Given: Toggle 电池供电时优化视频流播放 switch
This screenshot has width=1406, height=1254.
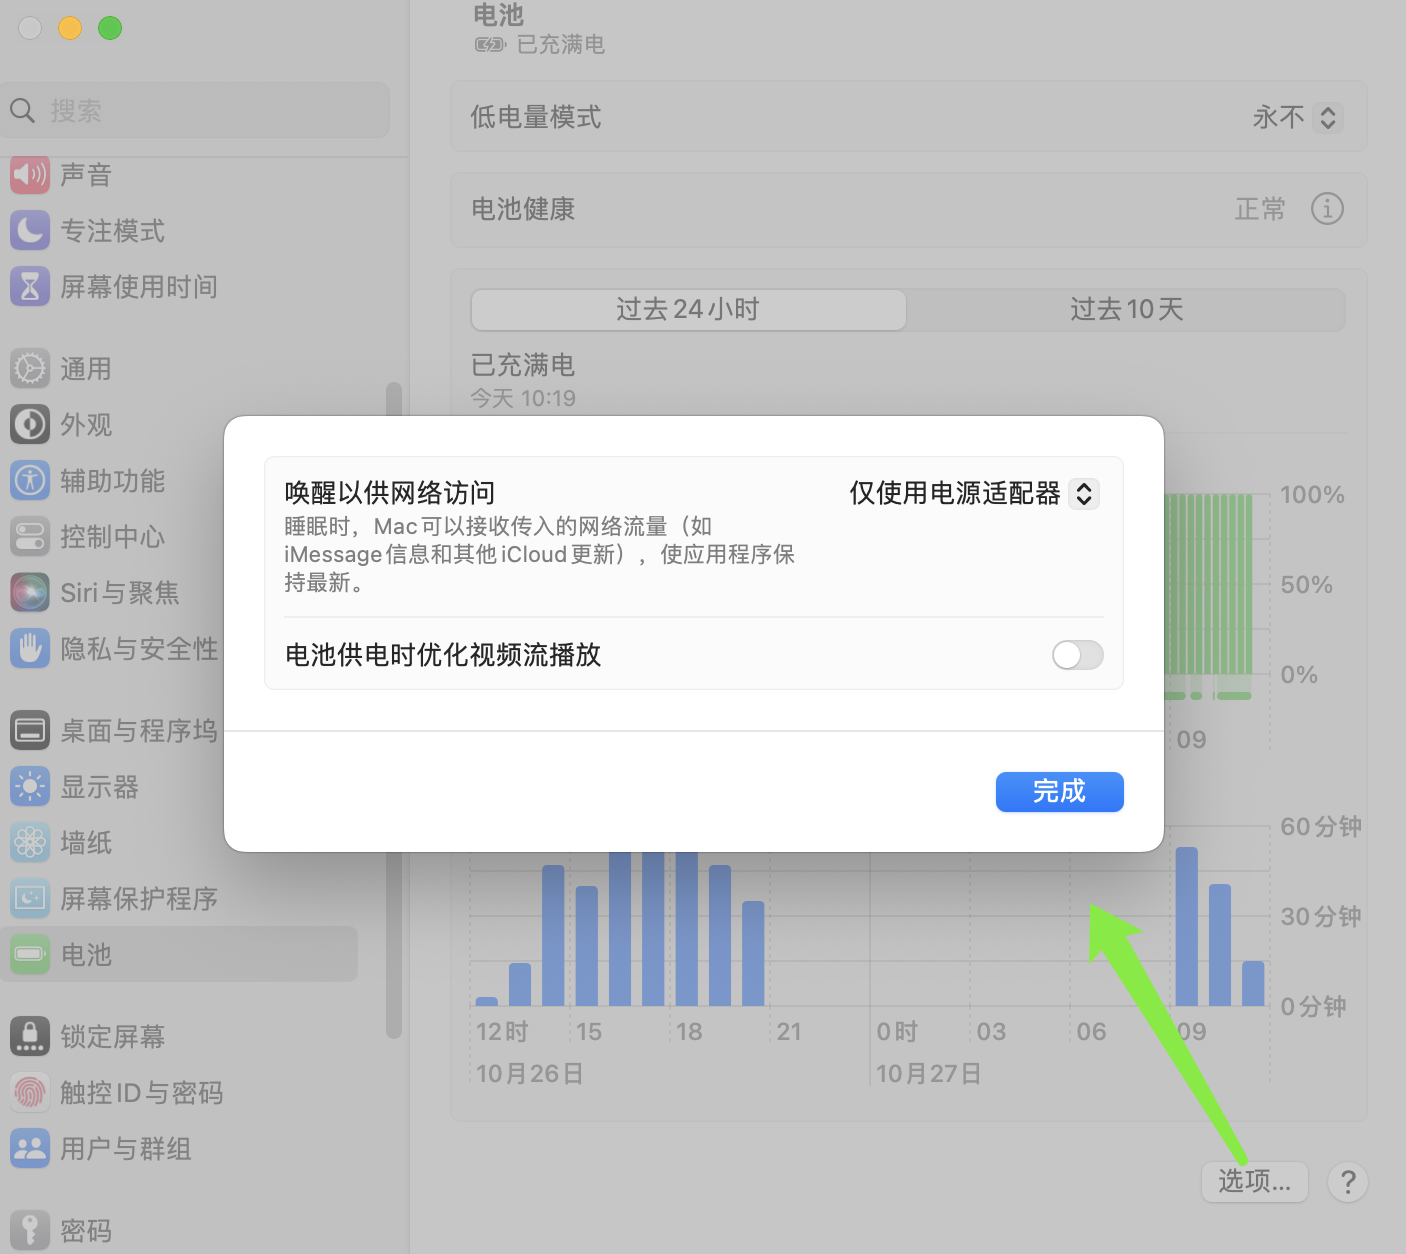Looking at the screenshot, I should (1077, 655).
